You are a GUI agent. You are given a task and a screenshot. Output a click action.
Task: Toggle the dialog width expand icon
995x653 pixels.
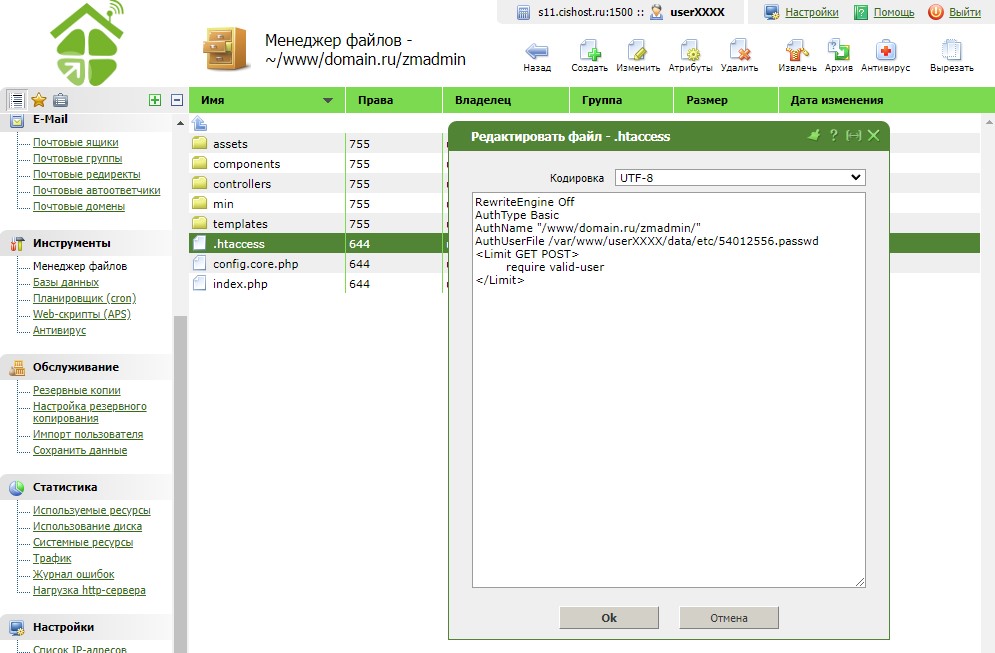point(853,136)
